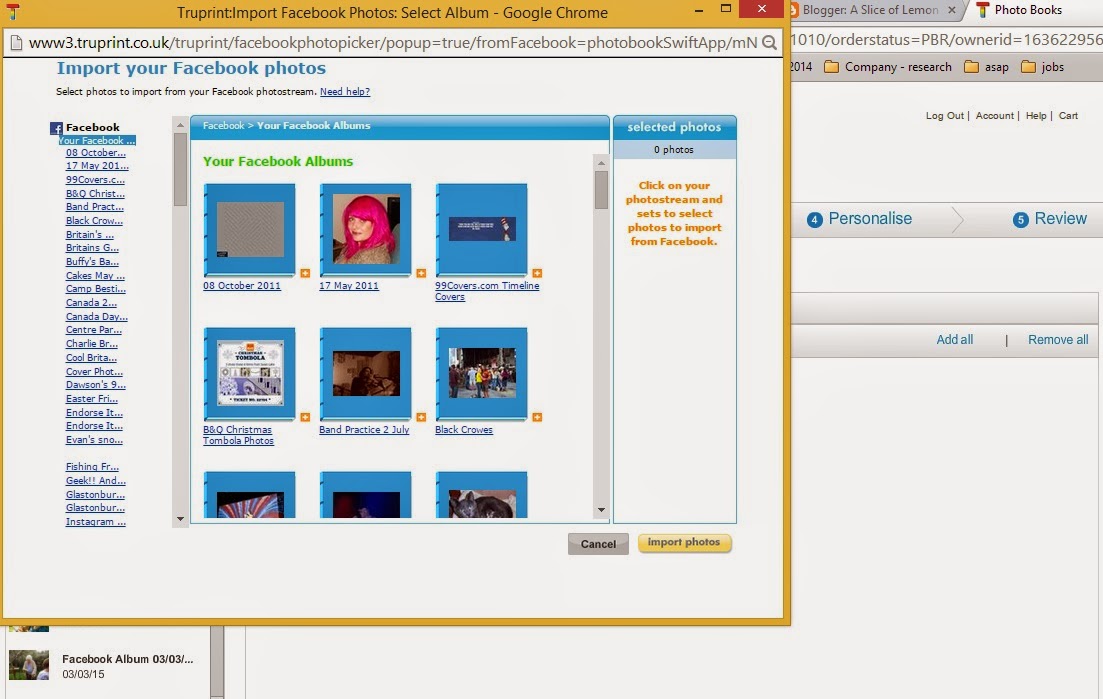Screen dimensions: 1103x699
Task: Click the 0 photos selected counter
Action: (x=674, y=150)
